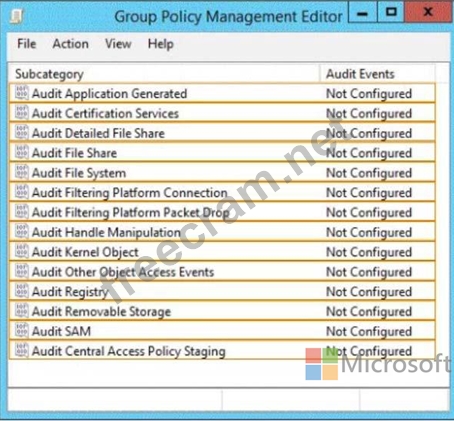Click the Audit File System policy icon
This screenshot has width=454, height=421.
coord(22,172)
